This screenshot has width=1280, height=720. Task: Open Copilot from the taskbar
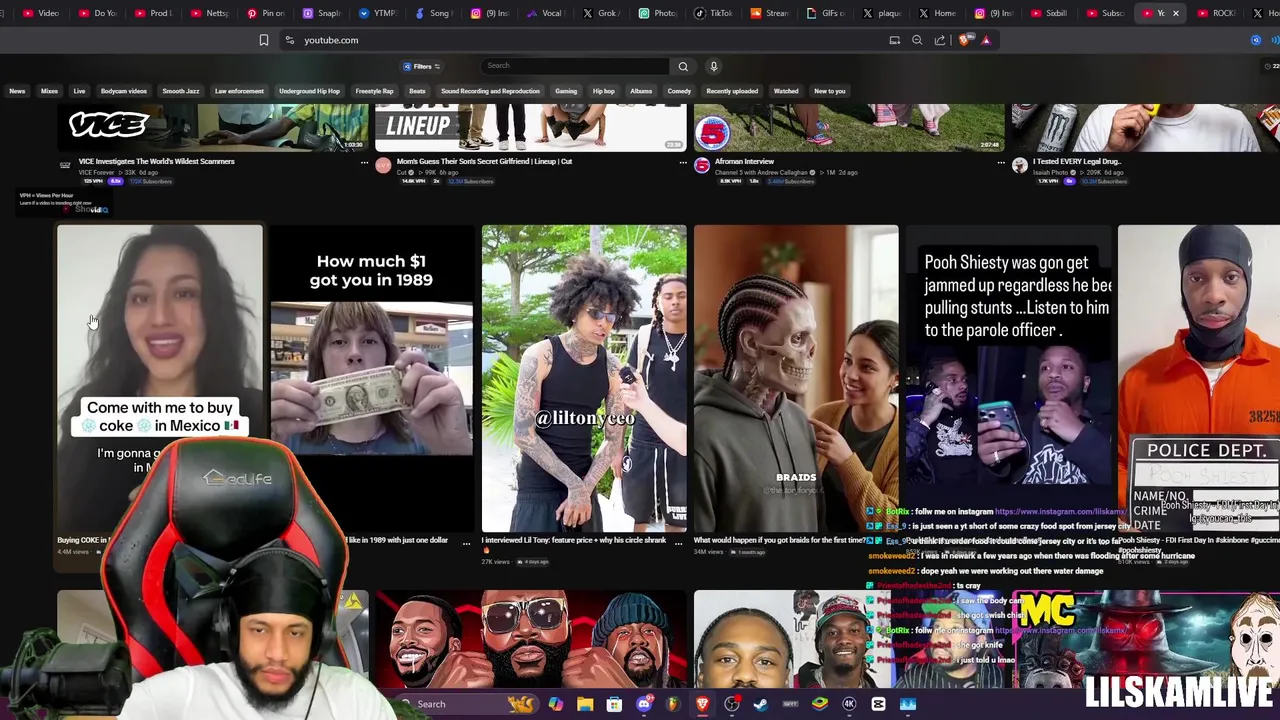coord(555,704)
